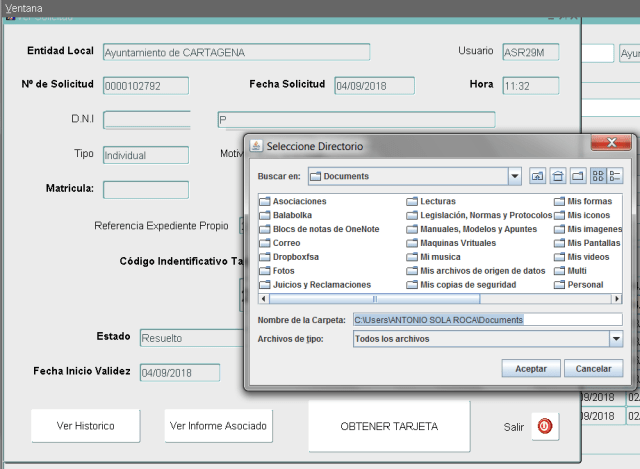Go up one folder level icon

[x=537, y=176]
